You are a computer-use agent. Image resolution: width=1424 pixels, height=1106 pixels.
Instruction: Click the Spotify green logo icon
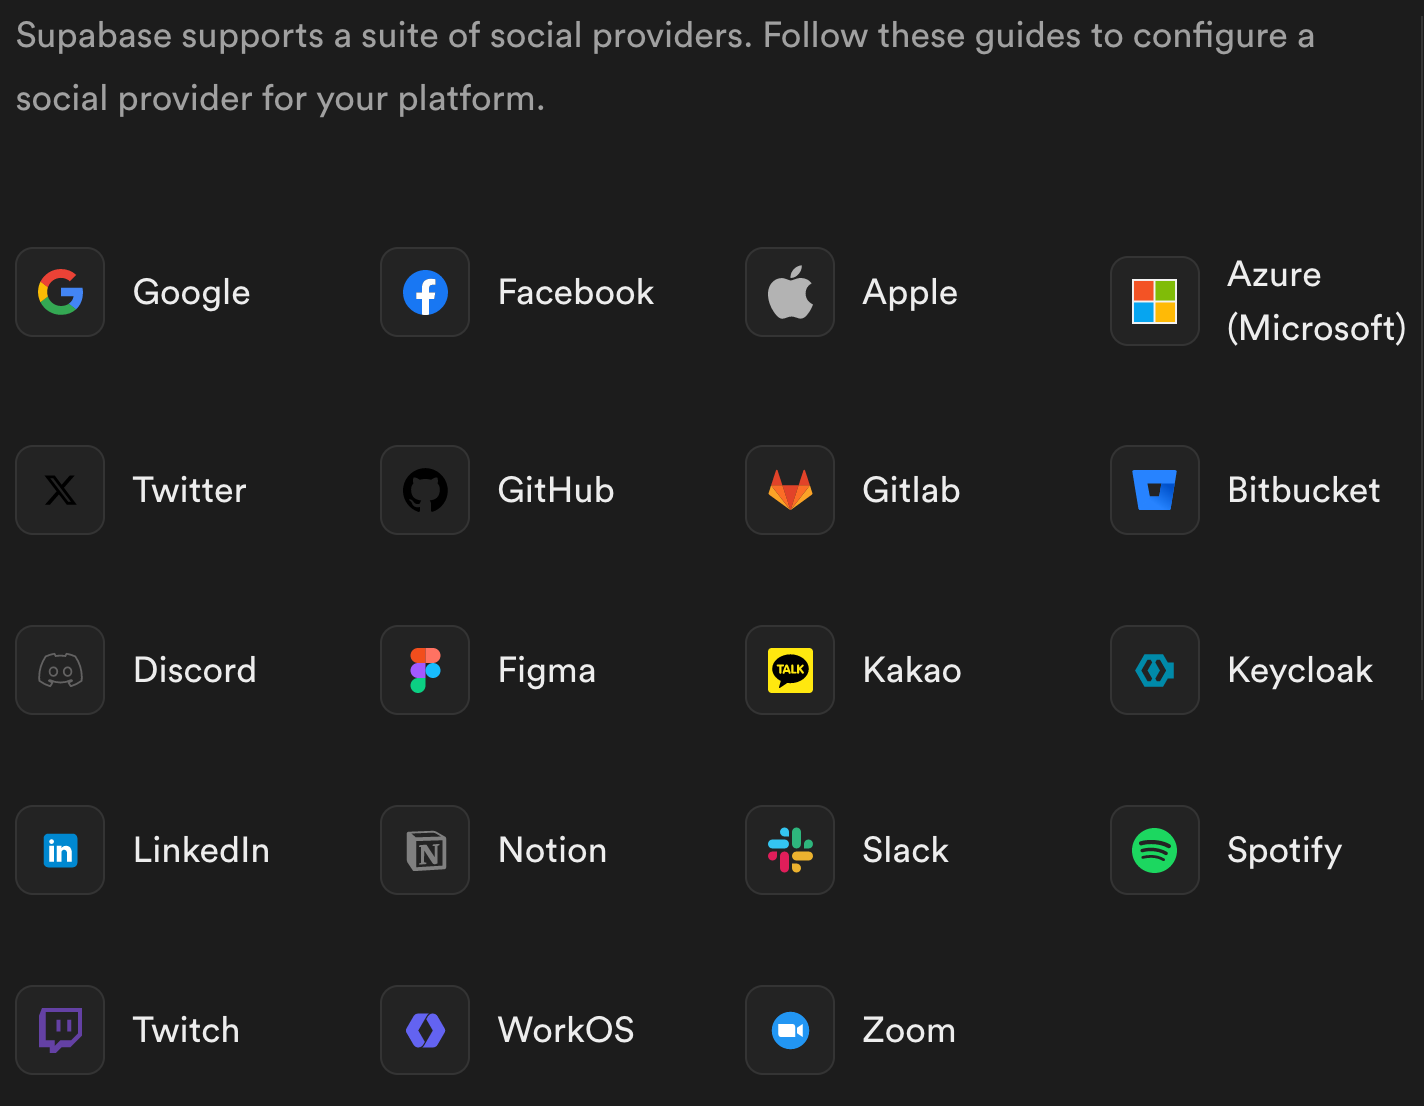(x=1155, y=850)
